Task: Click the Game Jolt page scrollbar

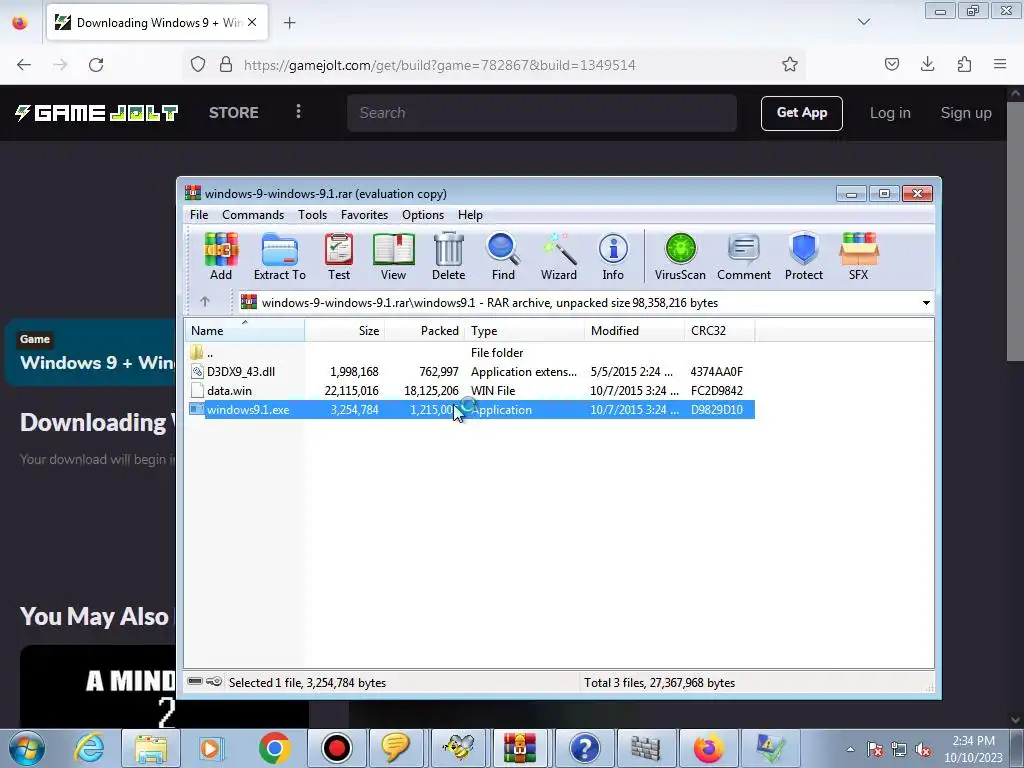Action: coord(1015,230)
